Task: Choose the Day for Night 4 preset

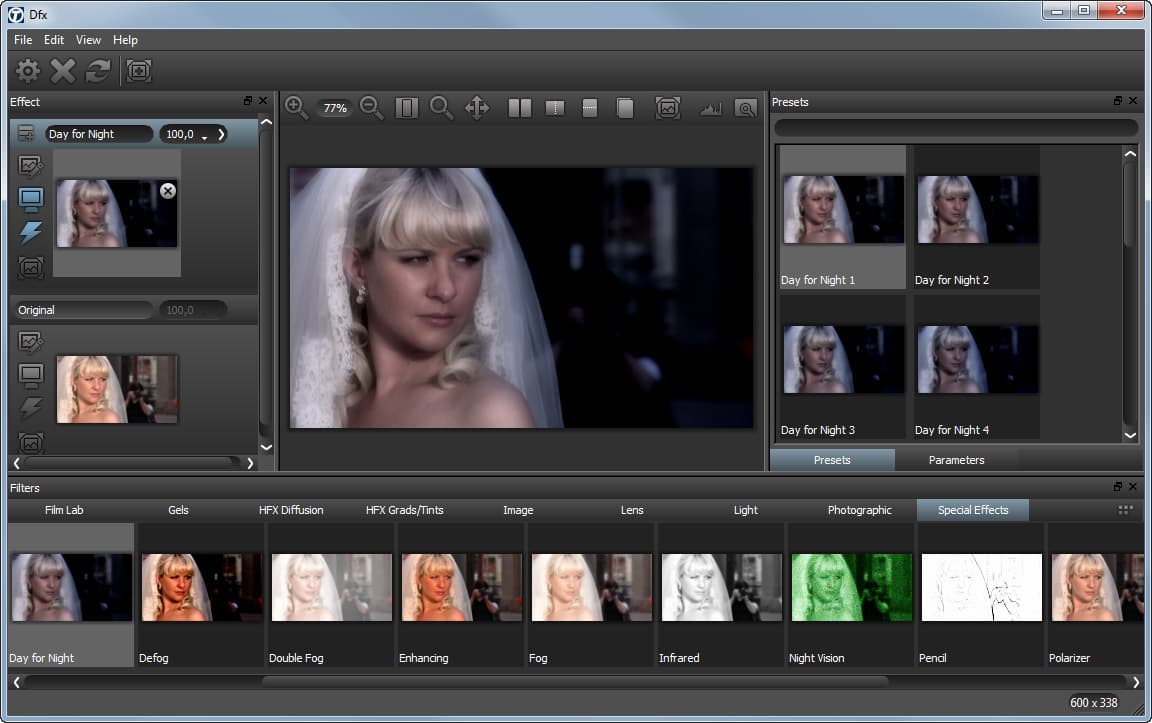Action: click(976, 367)
